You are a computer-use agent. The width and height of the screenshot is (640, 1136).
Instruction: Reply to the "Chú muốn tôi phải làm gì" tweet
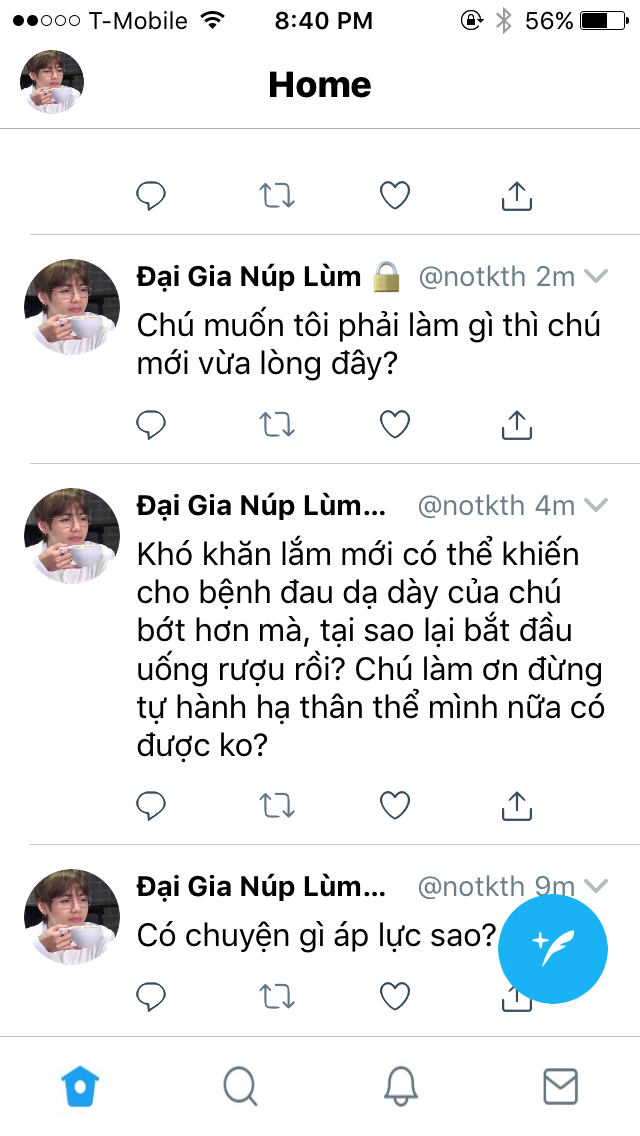tap(150, 425)
